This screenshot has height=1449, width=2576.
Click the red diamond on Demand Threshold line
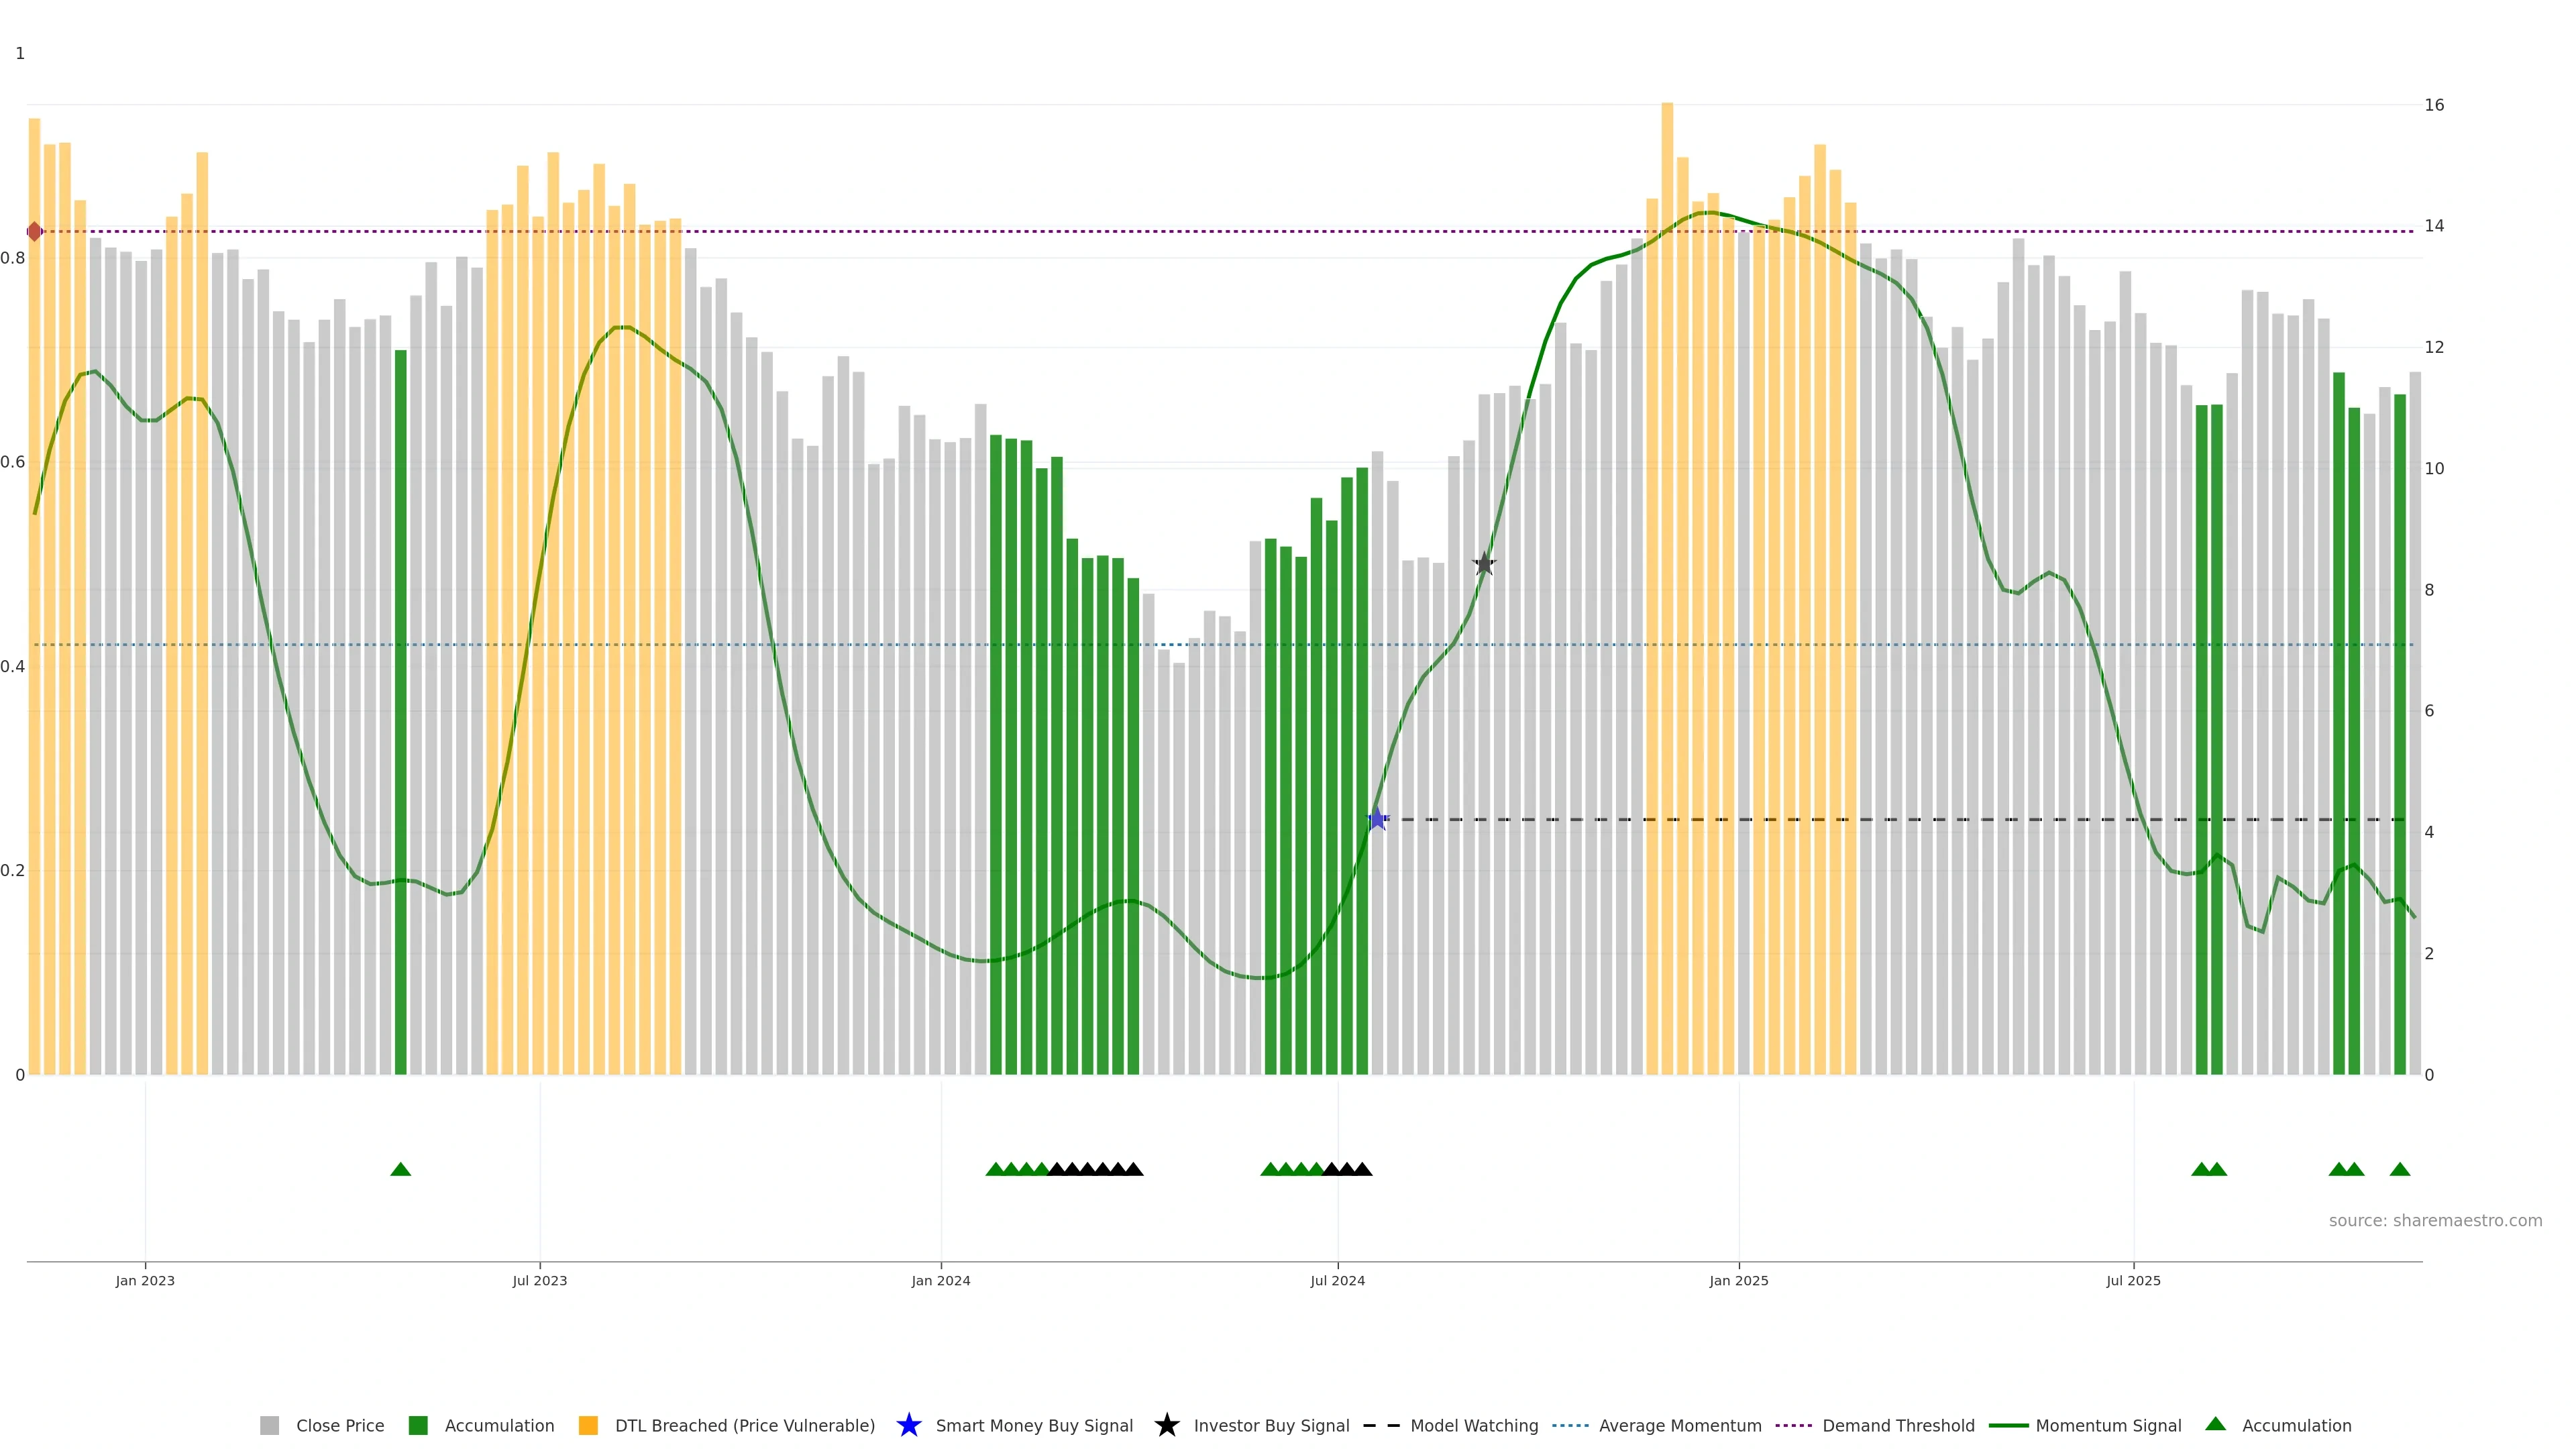tap(35, 232)
